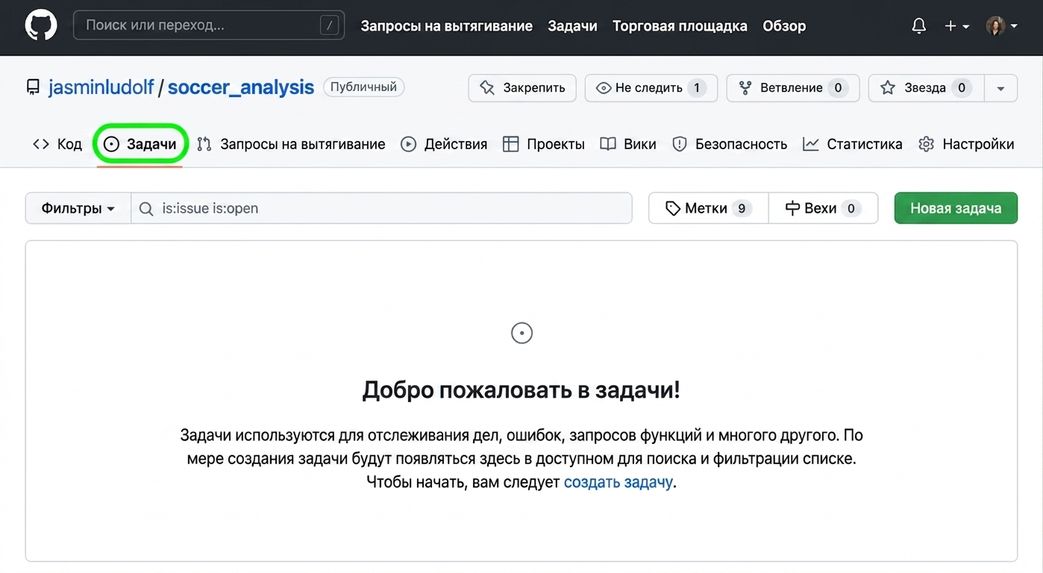Viewport: 1043px width, 573px height.
Task: Go to the Безопасность tab
Action: (730, 144)
